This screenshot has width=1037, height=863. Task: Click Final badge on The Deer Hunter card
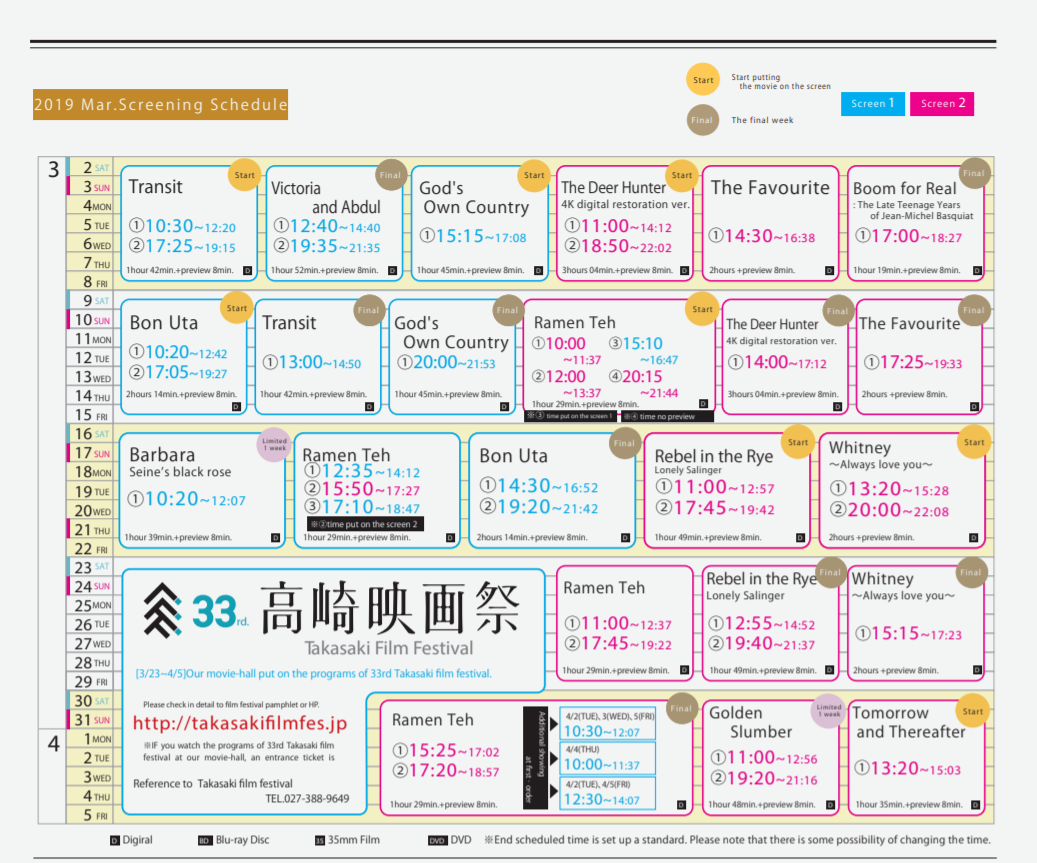[x=837, y=311]
